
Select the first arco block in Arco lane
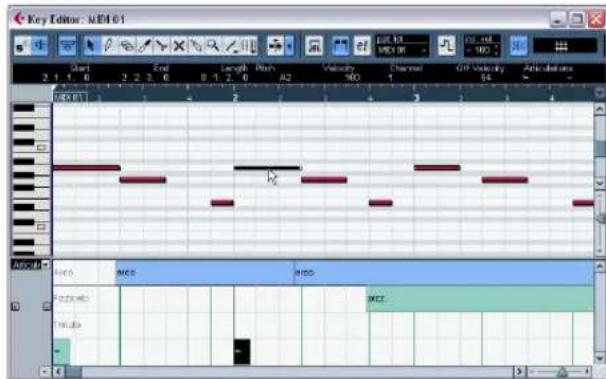[x=205, y=272]
